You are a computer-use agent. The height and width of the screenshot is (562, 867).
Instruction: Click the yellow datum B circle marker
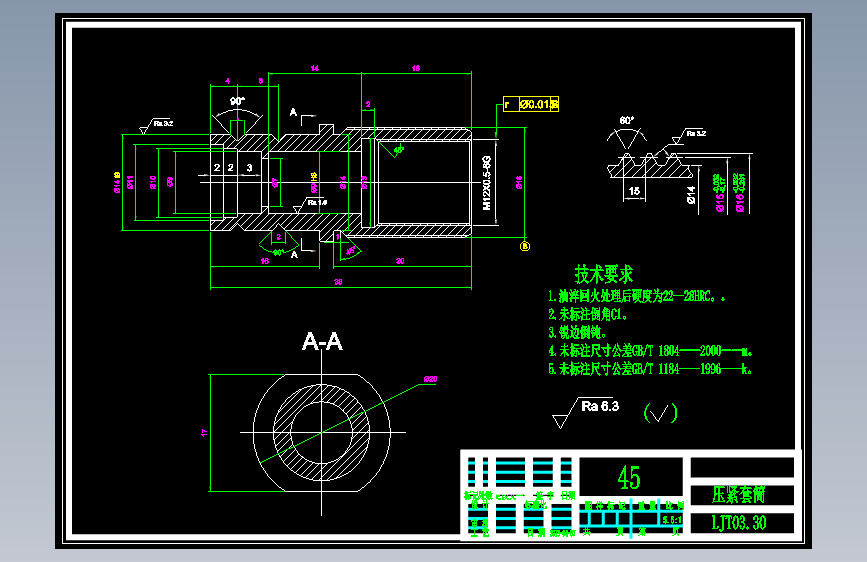pos(525,246)
